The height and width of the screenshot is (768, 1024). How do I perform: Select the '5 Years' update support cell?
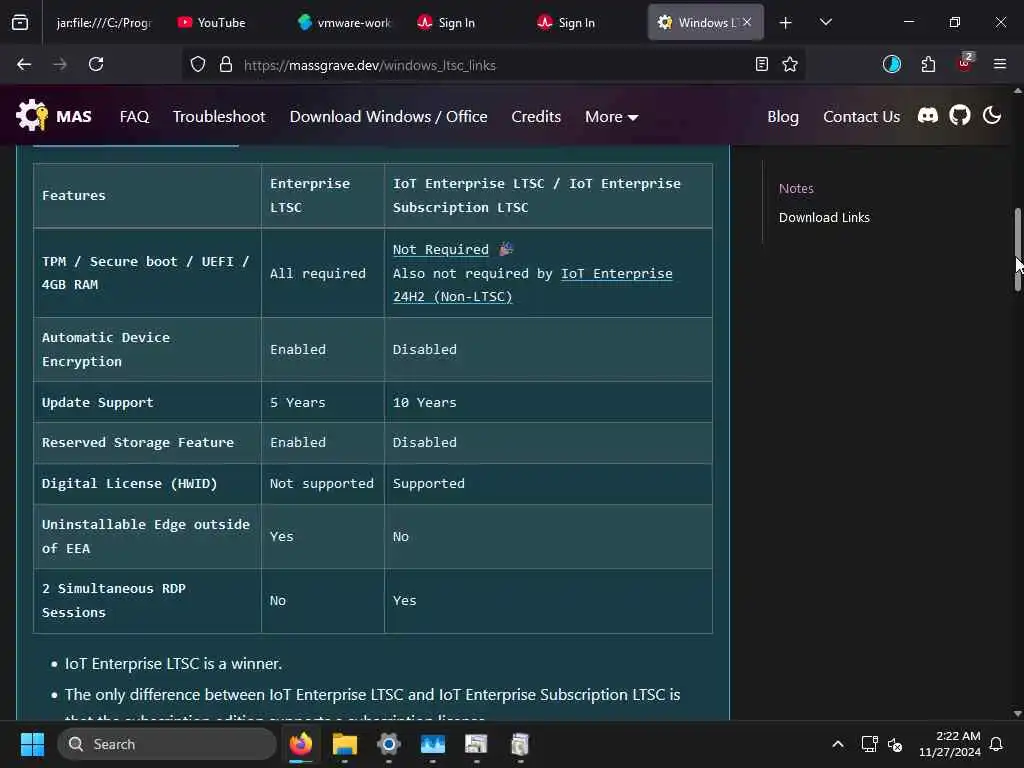coord(323,402)
